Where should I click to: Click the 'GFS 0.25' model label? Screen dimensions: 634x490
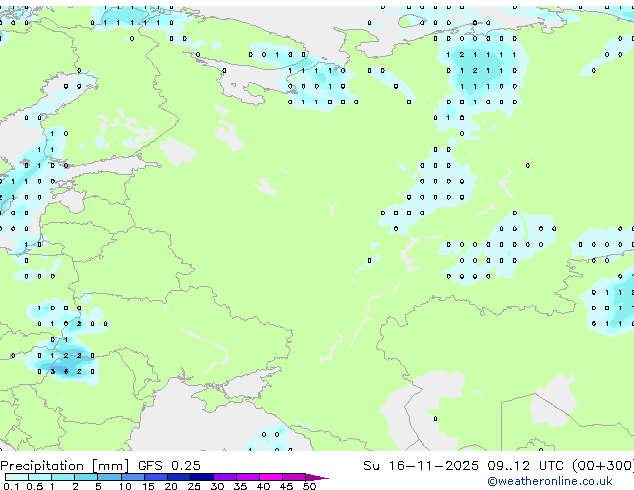tap(169, 466)
